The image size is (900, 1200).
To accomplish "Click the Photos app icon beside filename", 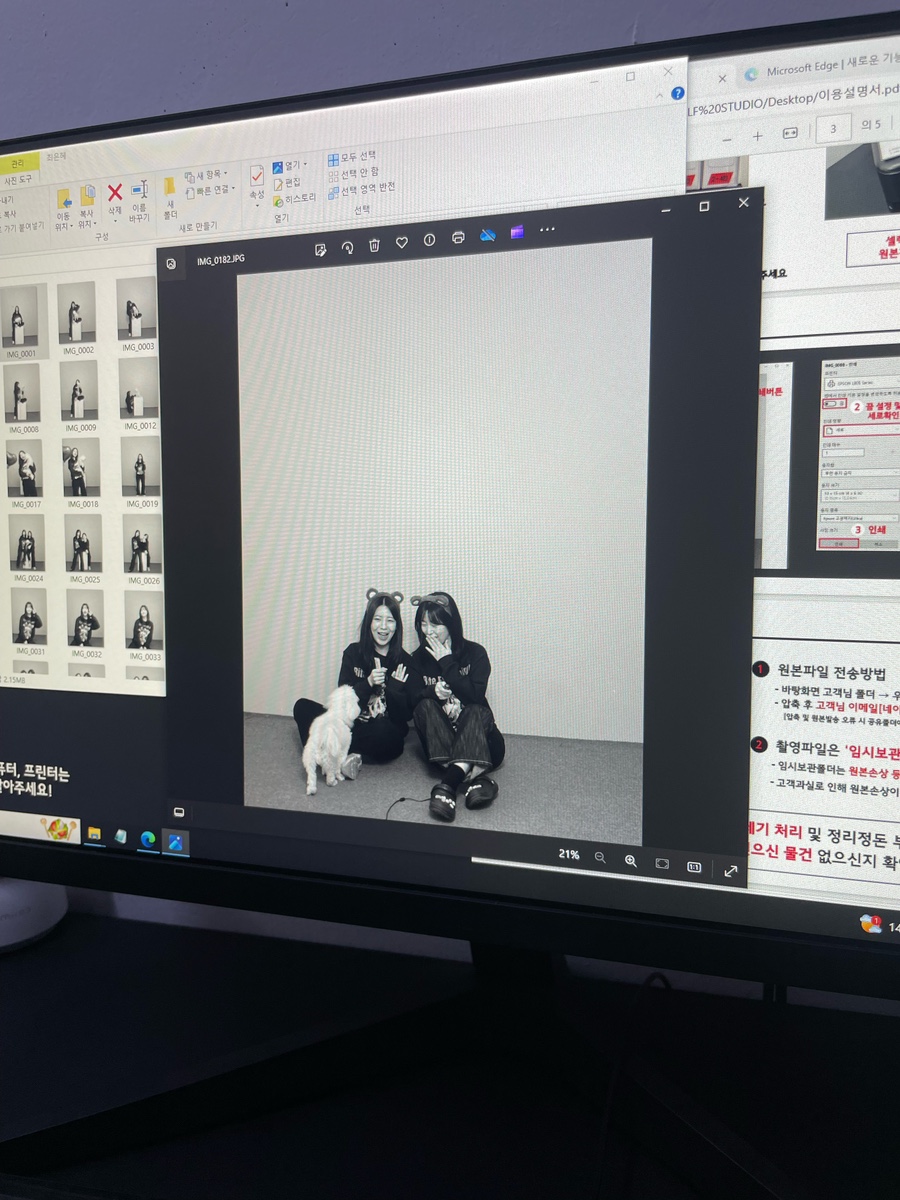I will coord(171,264).
